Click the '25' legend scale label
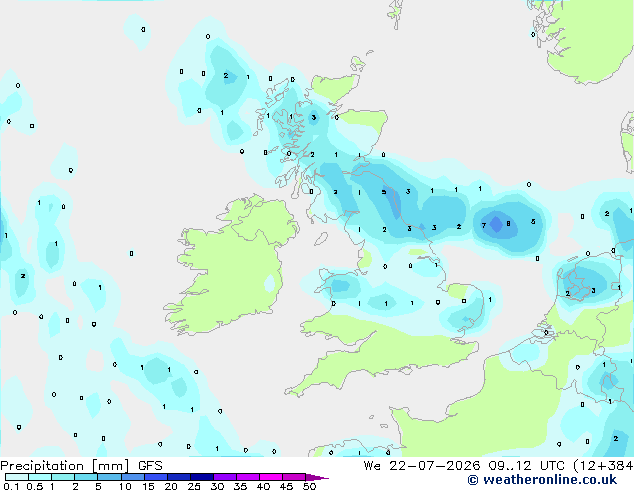 click(194, 486)
